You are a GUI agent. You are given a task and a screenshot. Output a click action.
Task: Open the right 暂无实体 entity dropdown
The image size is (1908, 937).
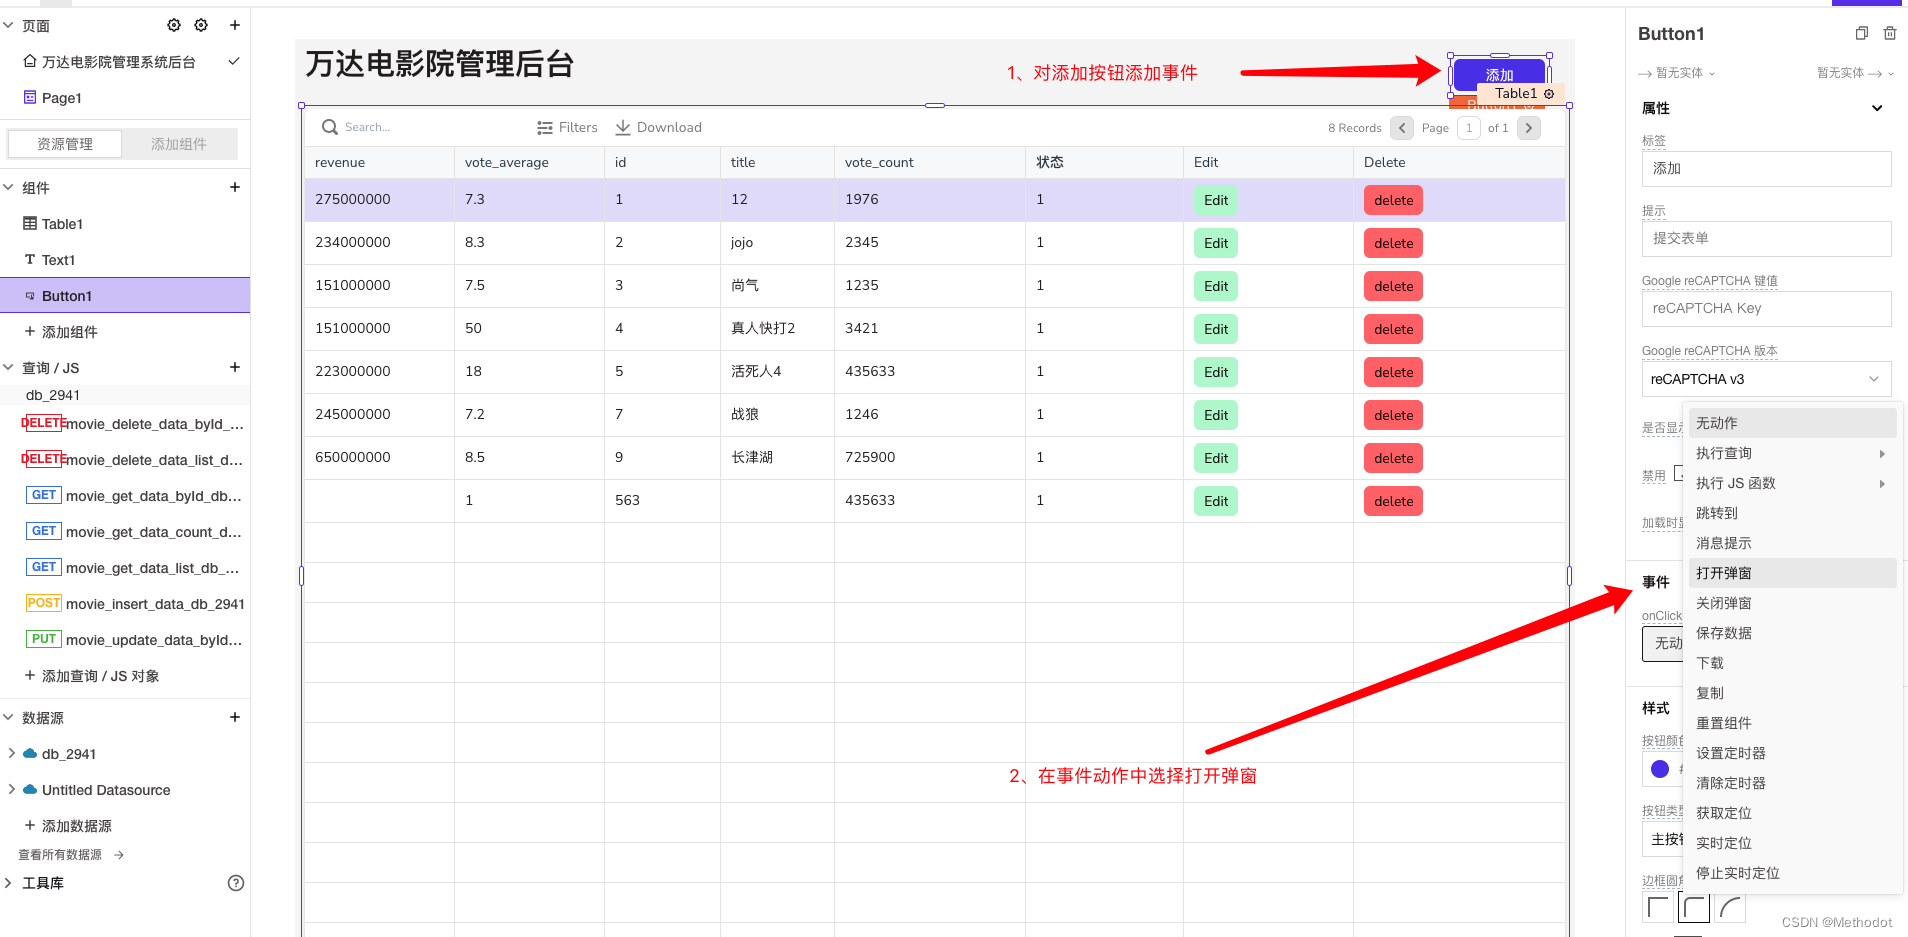[x=1855, y=73]
